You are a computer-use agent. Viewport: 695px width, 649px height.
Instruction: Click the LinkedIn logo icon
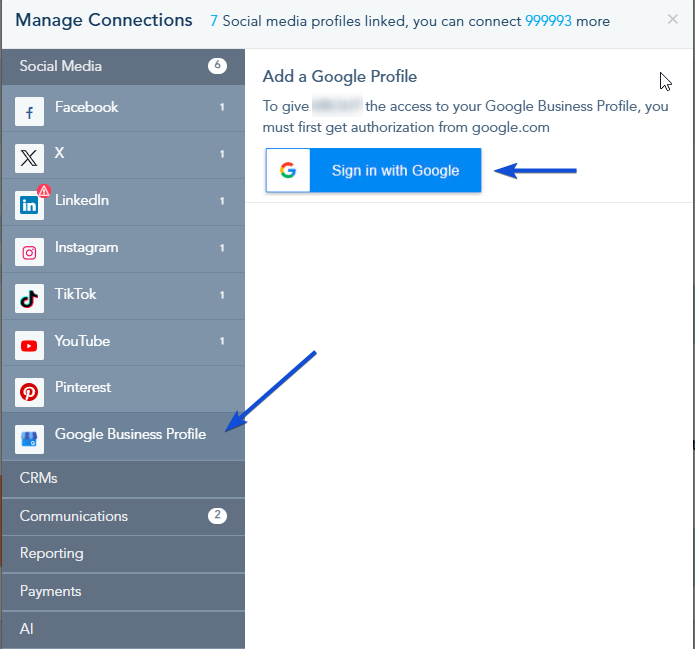coord(29,205)
